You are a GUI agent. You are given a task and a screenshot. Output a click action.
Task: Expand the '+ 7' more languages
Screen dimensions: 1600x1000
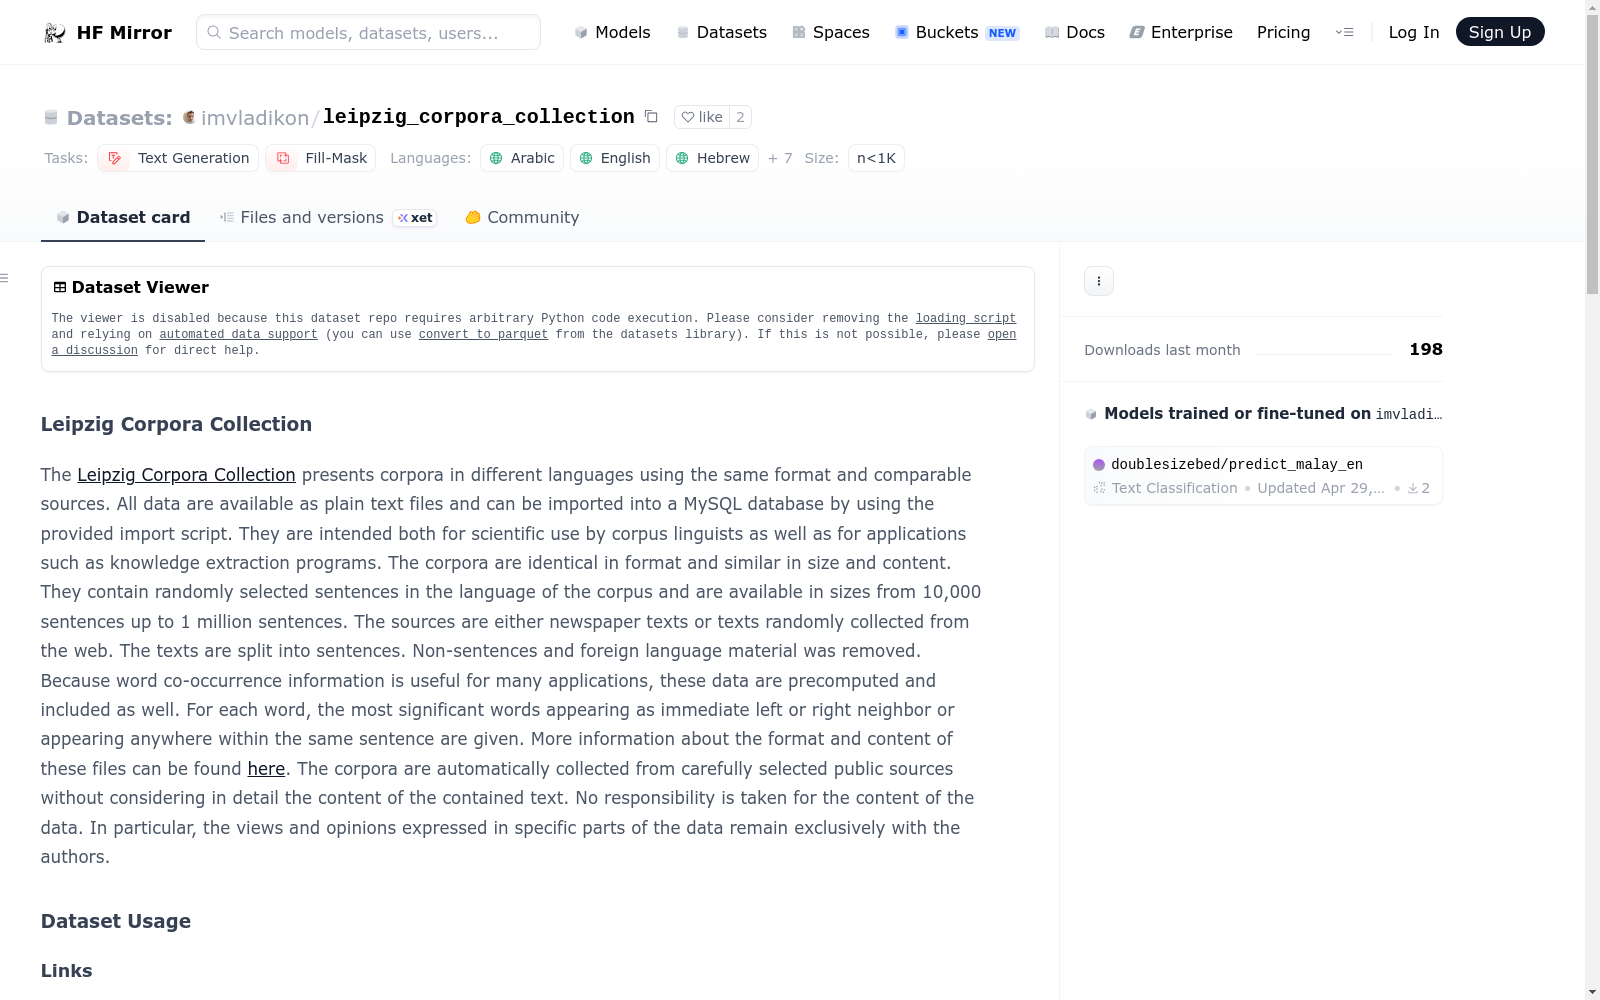pyautogui.click(x=780, y=158)
